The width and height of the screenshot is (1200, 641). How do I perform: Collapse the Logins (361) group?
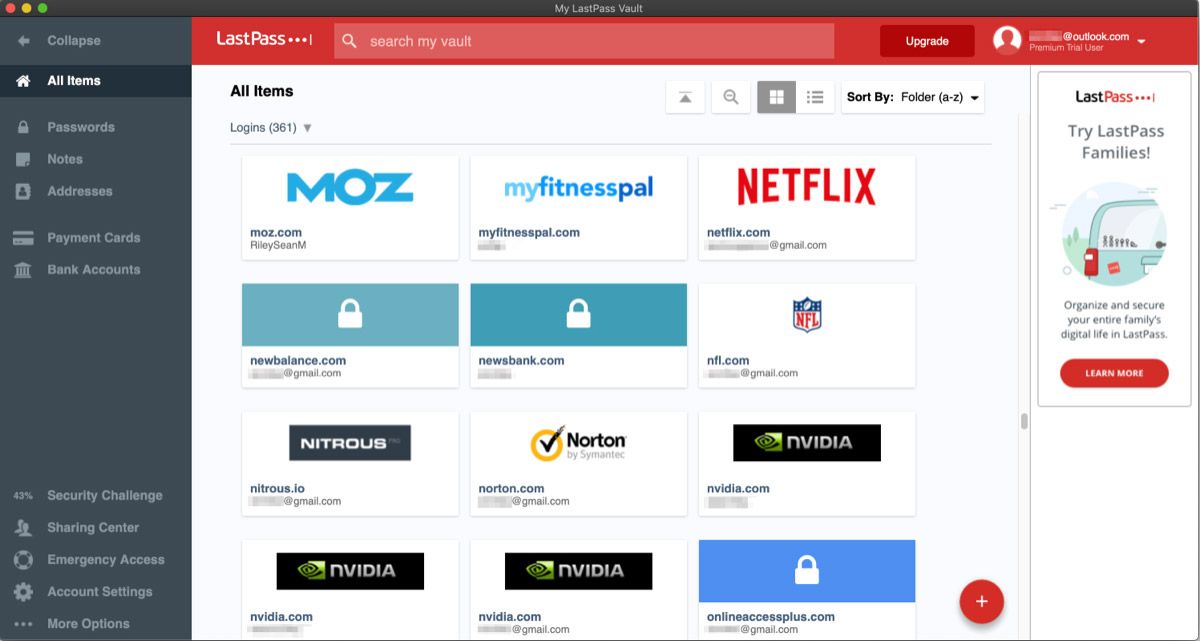click(x=307, y=128)
